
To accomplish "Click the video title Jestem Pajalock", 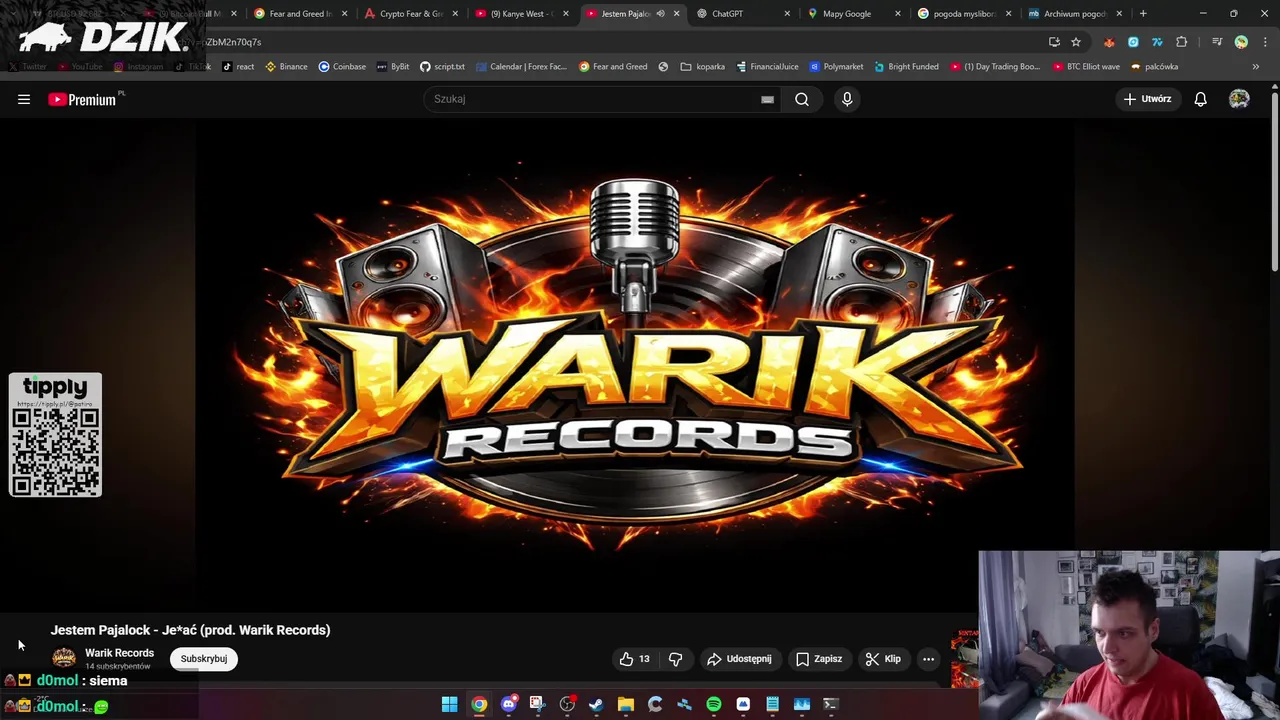I will pyautogui.click(x=190, y=630).
